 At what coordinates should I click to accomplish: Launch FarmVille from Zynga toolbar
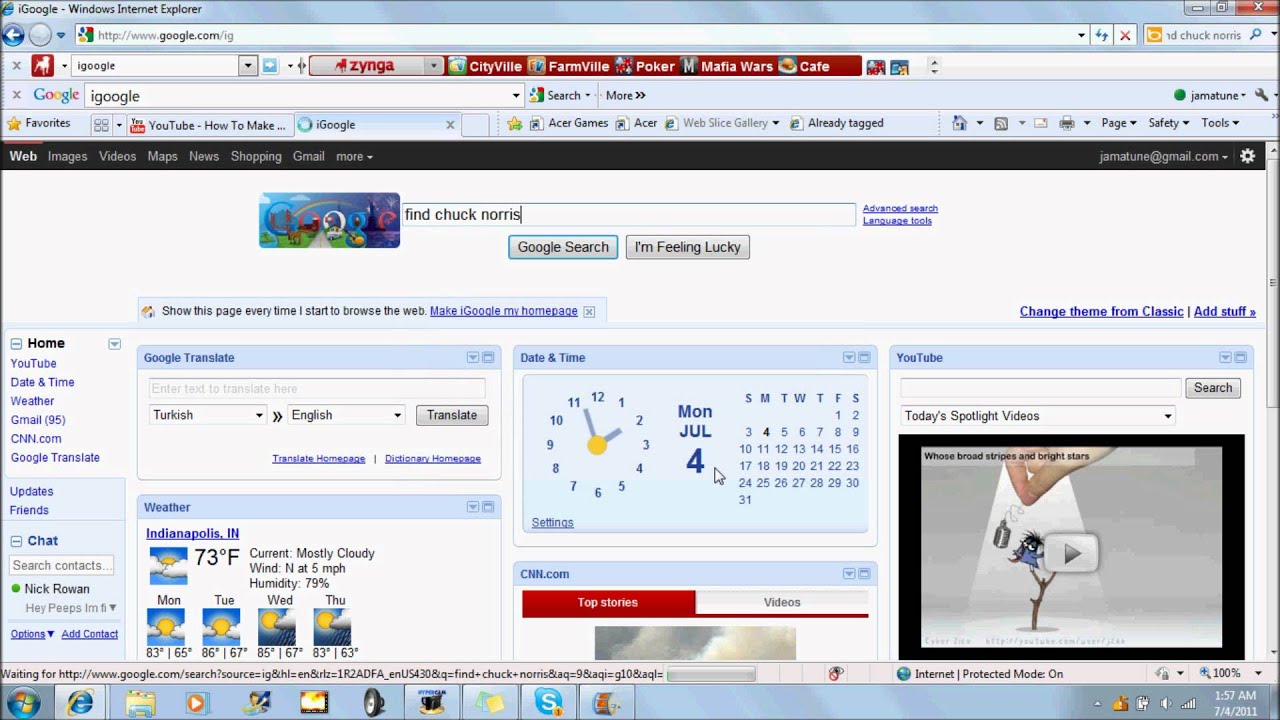[569, 66]
